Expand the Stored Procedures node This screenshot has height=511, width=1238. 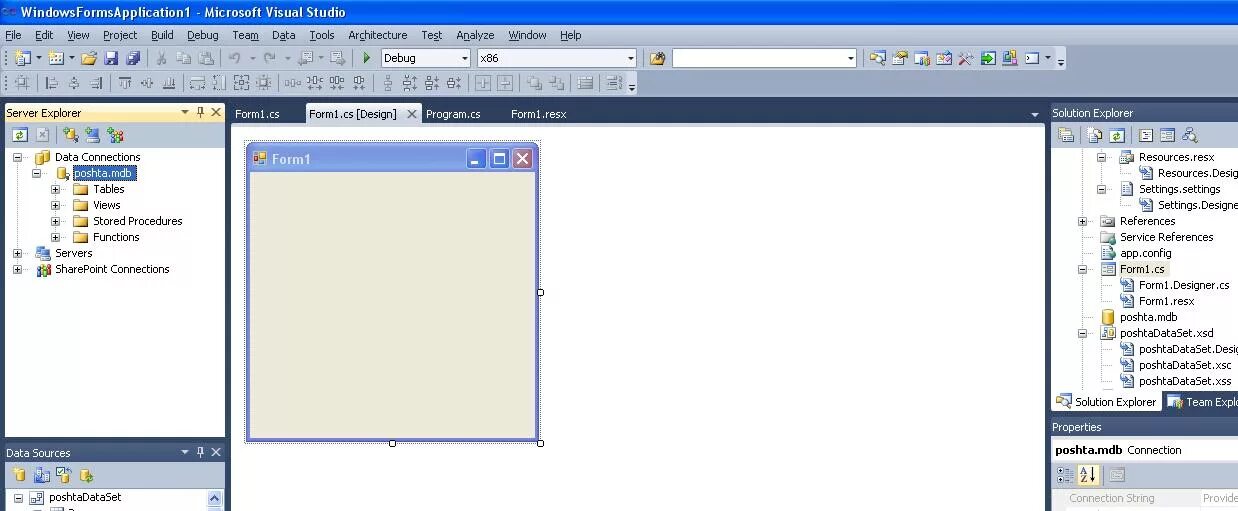tap(56, 221)
